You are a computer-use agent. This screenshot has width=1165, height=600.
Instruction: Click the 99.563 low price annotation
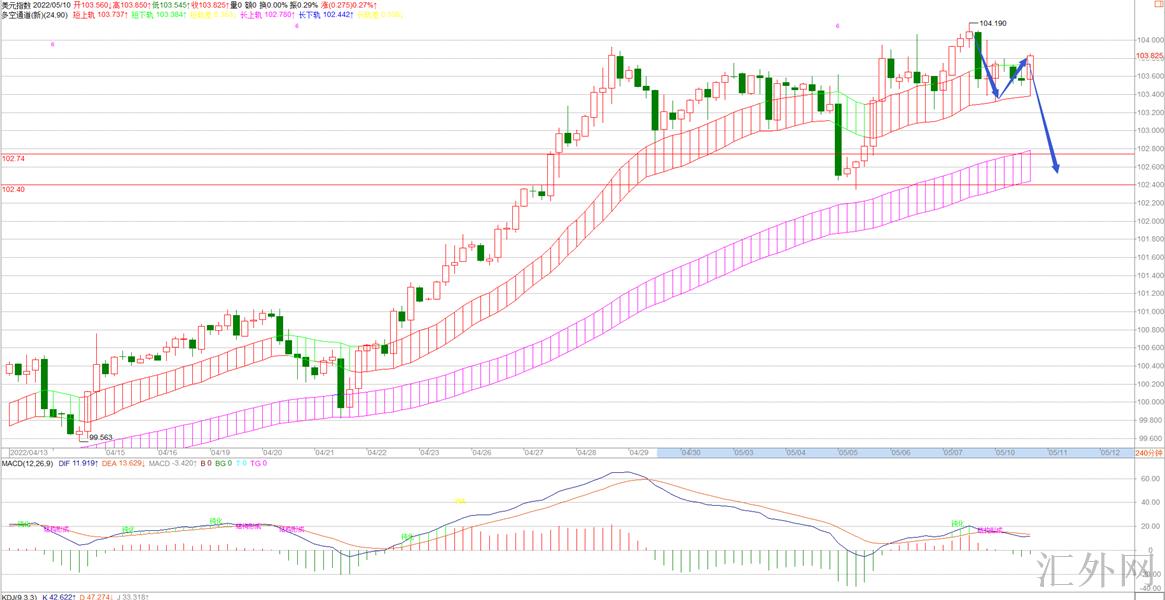(x=100, y=437)
